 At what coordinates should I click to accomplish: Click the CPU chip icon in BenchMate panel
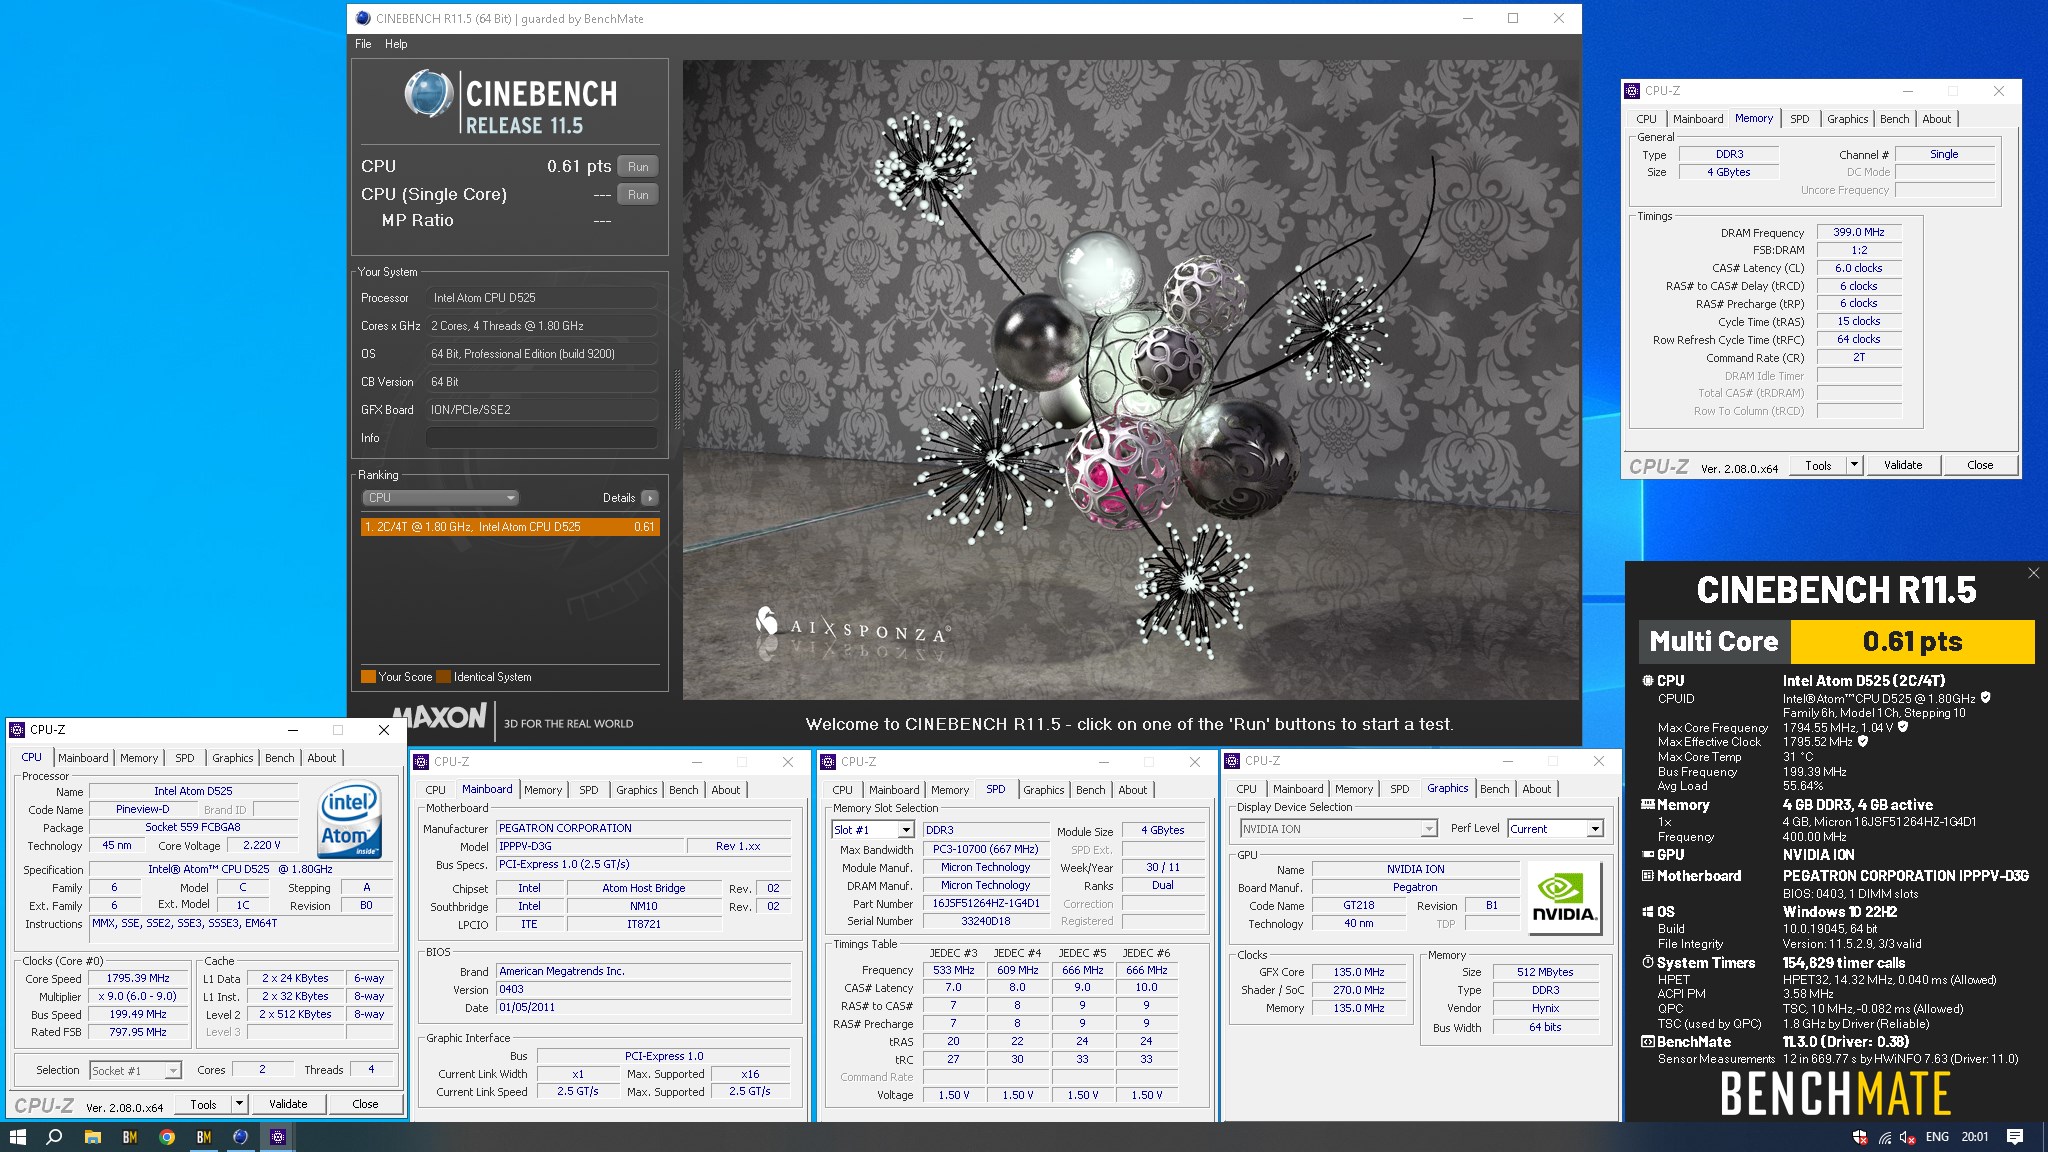point(1648,680)
